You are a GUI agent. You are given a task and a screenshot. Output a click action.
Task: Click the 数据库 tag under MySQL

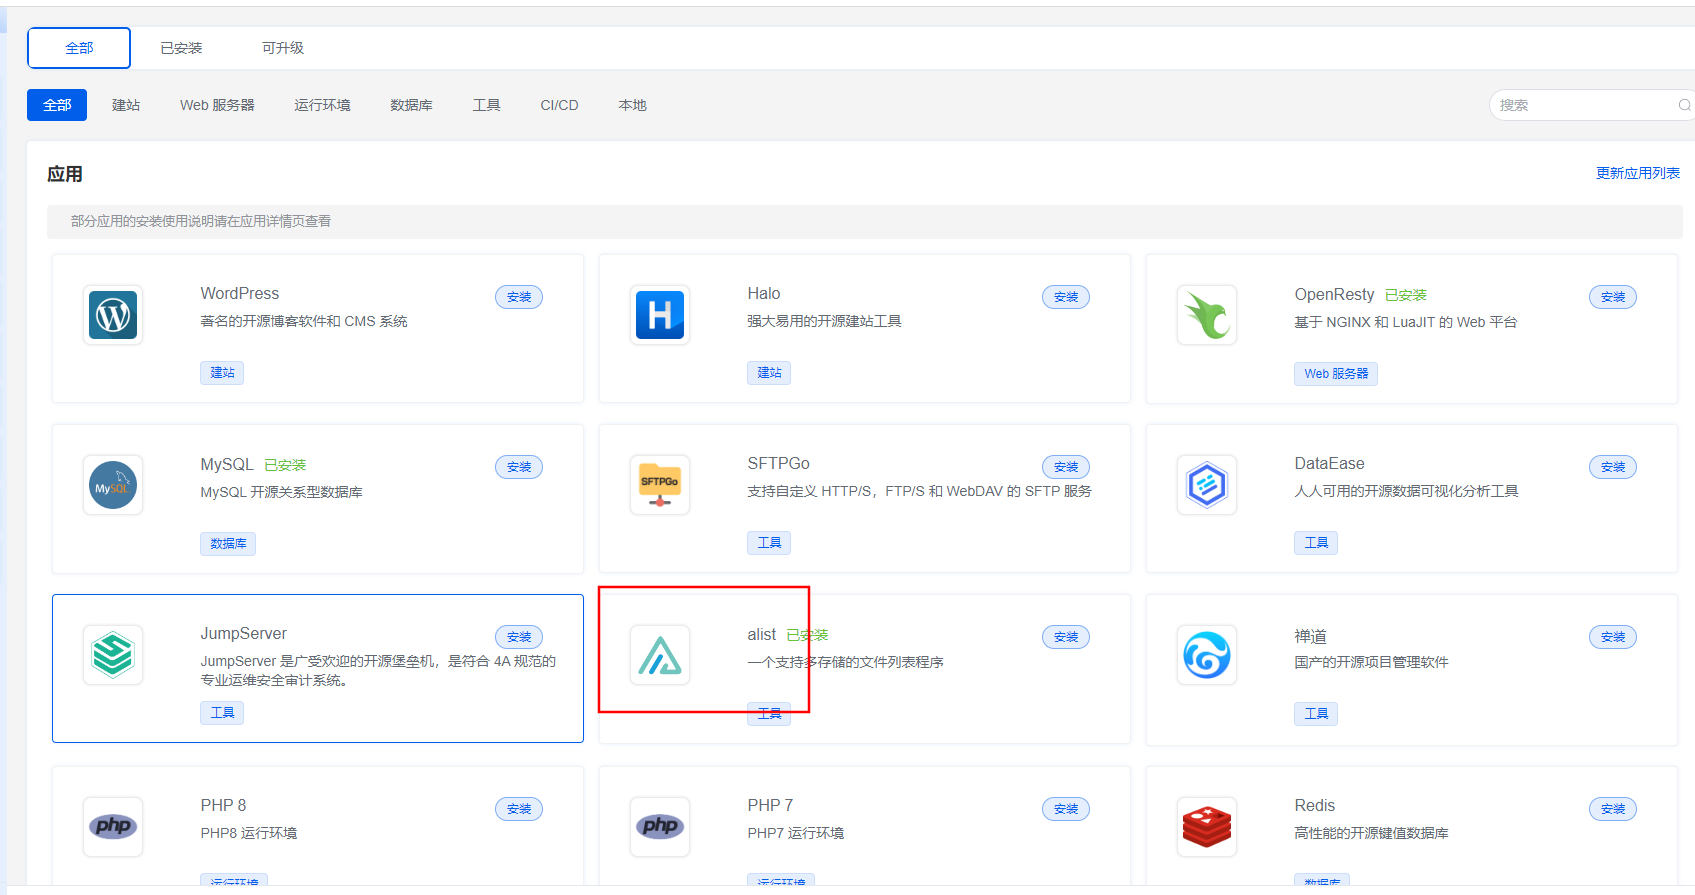point(228,544)
